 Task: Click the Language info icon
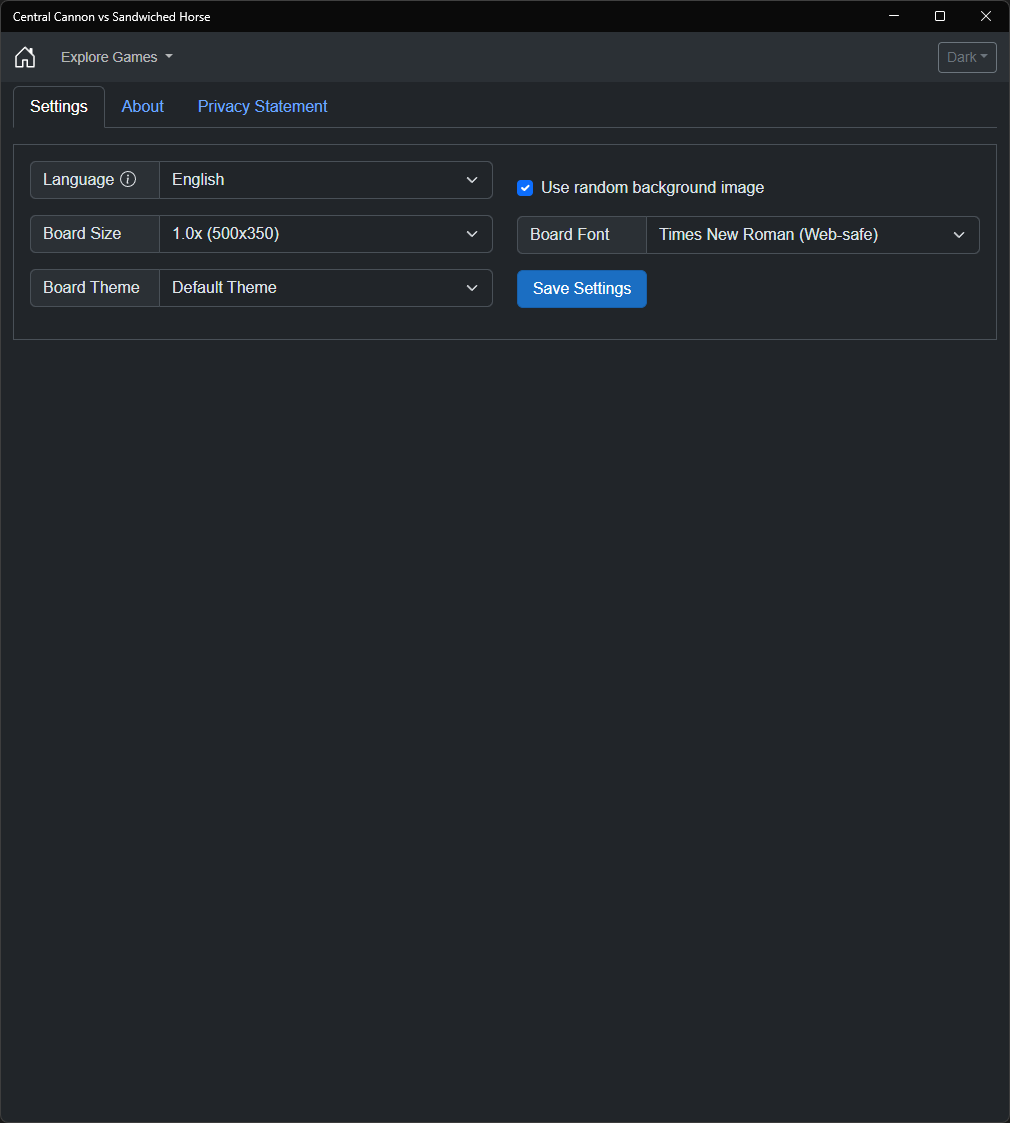pos(128,179)
